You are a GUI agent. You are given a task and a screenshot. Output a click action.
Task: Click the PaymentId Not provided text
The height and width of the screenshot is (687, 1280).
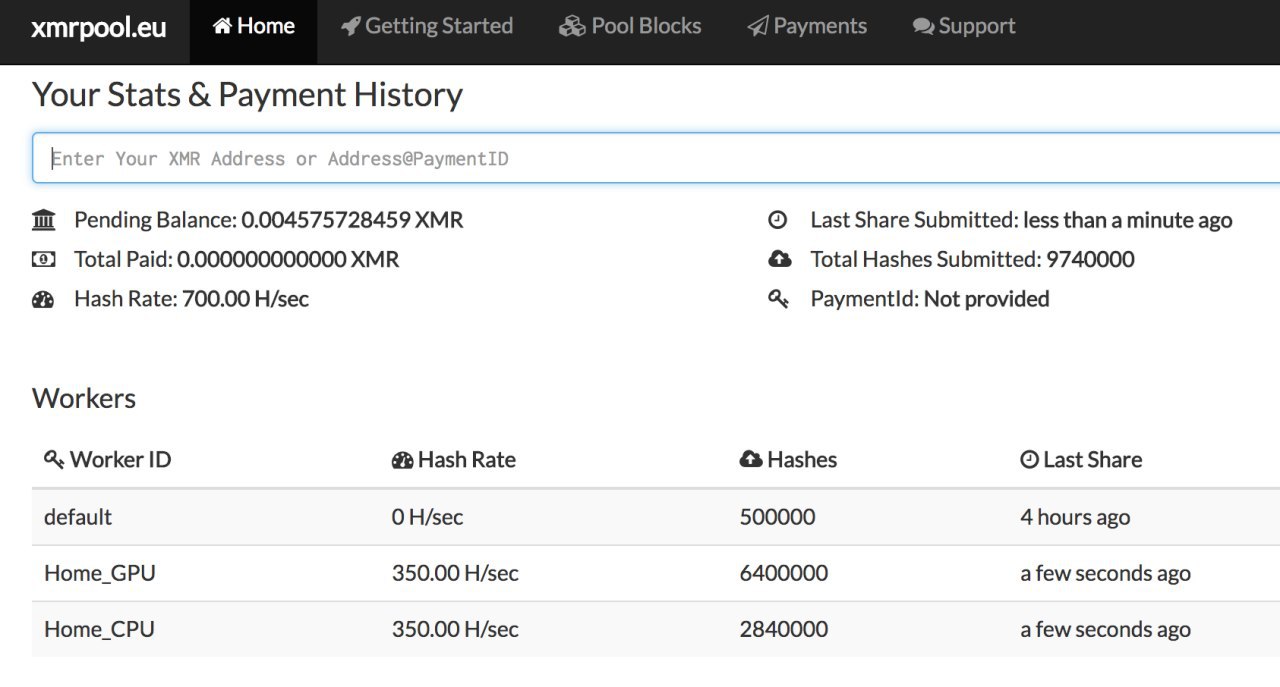(x=986, y=299)
